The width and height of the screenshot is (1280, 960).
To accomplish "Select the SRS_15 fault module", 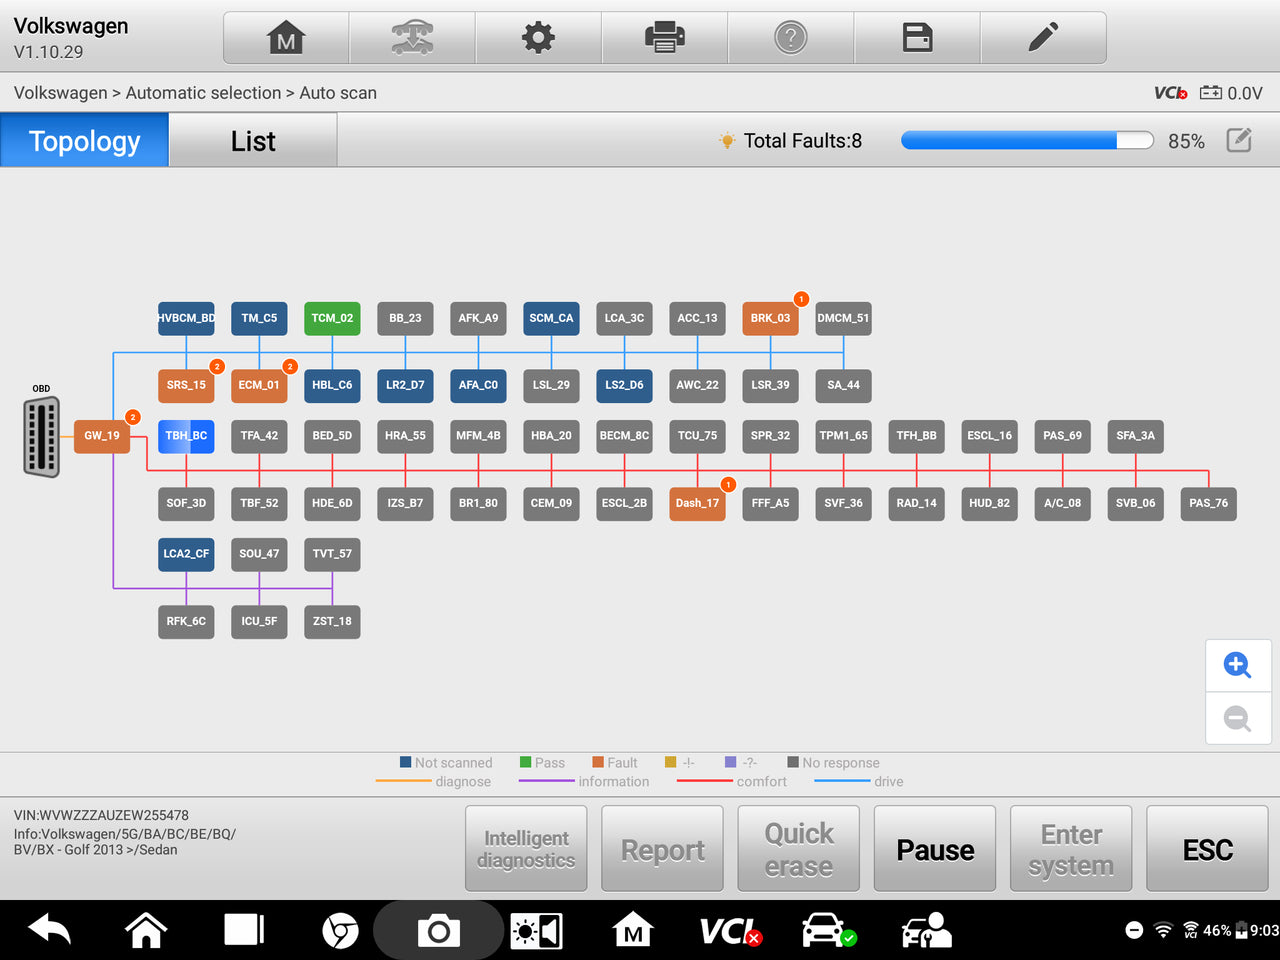I will pos(186,385).
